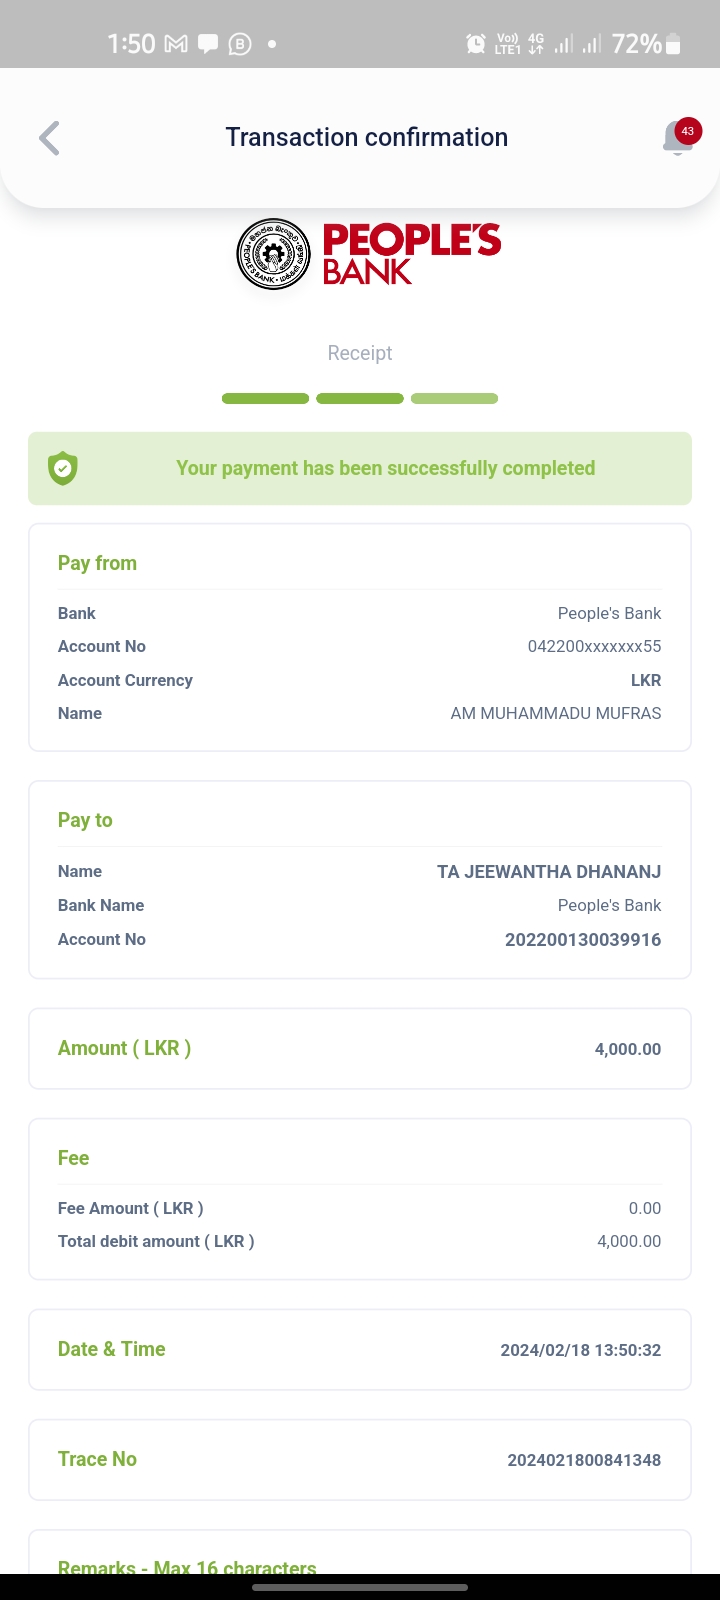720x1600 pixels.
Task: Tap the payment successfully completed banner
Action: click(385, 468)
